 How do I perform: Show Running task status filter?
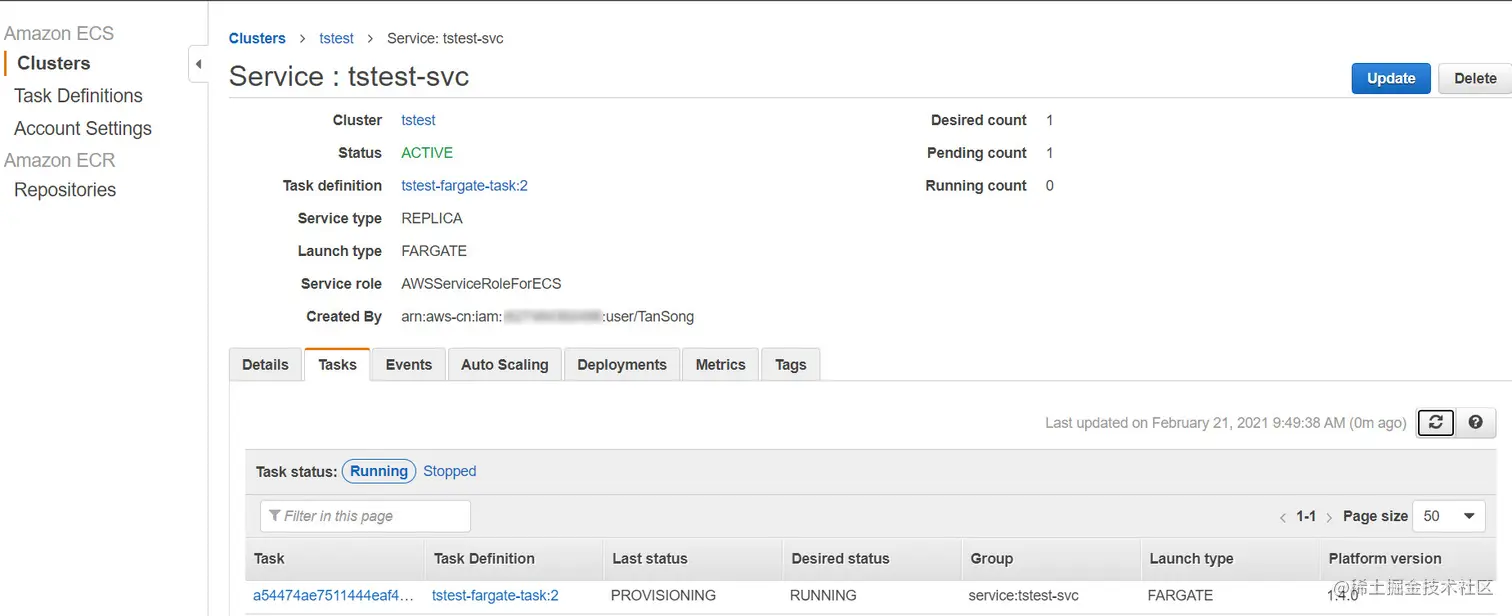coord(379,471)
